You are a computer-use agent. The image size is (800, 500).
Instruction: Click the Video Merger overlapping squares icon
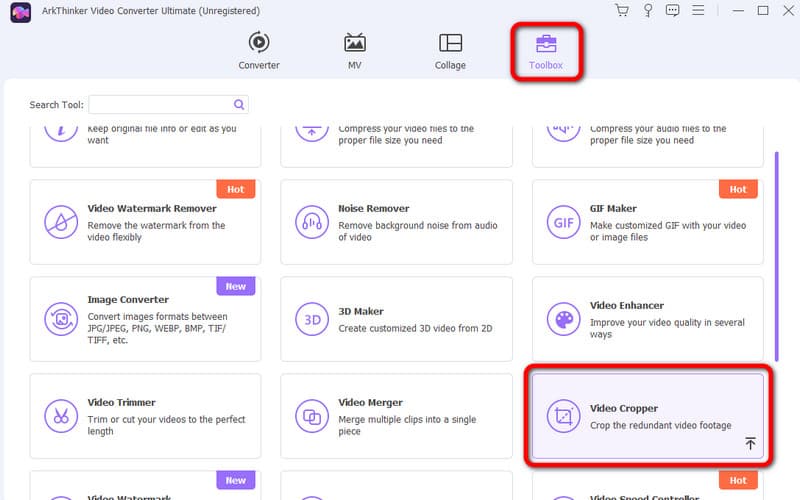[x=312, y=416]
